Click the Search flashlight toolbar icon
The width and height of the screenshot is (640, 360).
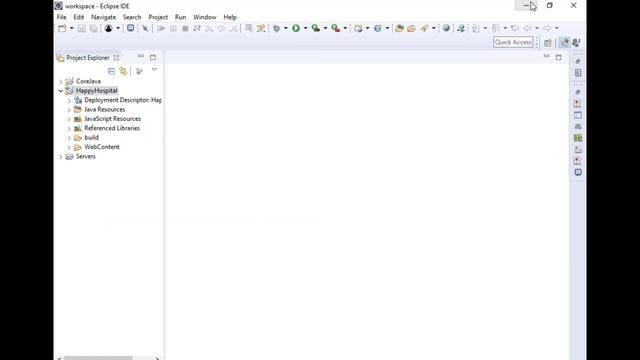click(424, 28)
